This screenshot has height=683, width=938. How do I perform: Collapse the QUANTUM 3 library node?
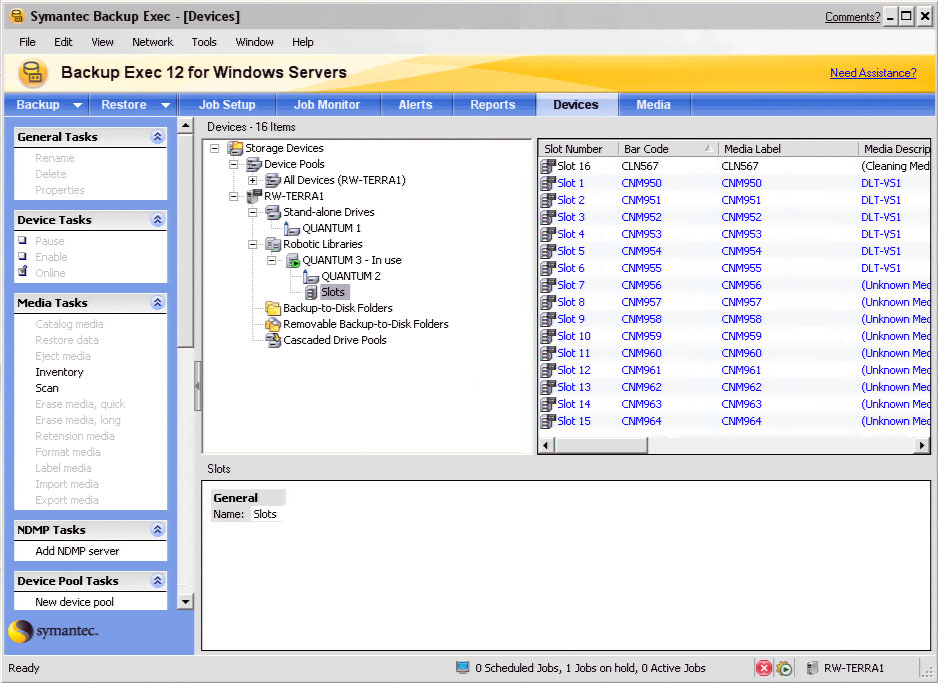pos(272,260)
